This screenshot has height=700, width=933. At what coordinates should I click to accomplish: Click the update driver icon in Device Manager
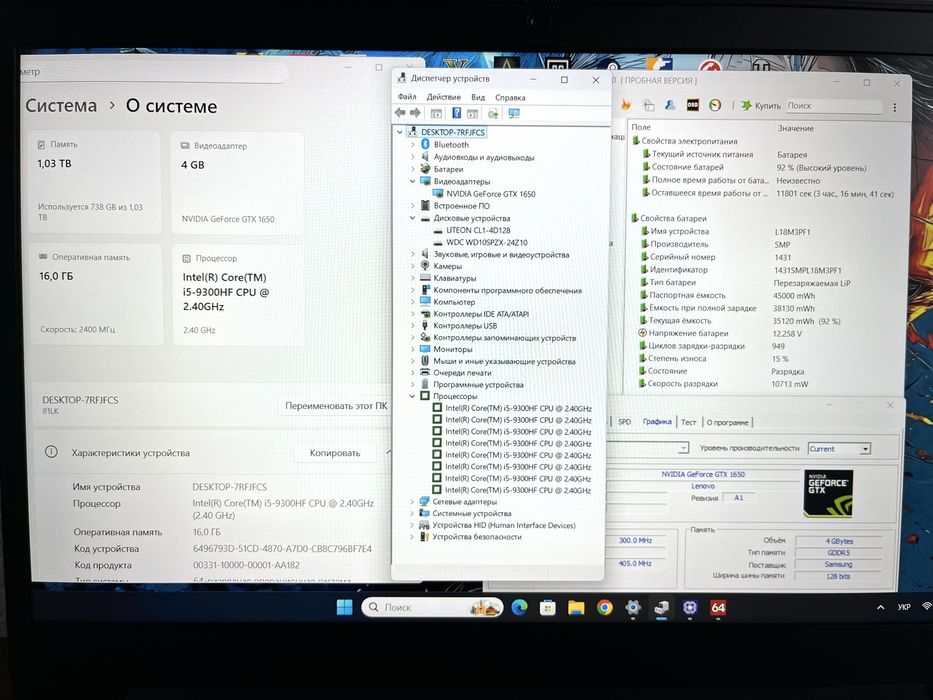pos(493,113)
